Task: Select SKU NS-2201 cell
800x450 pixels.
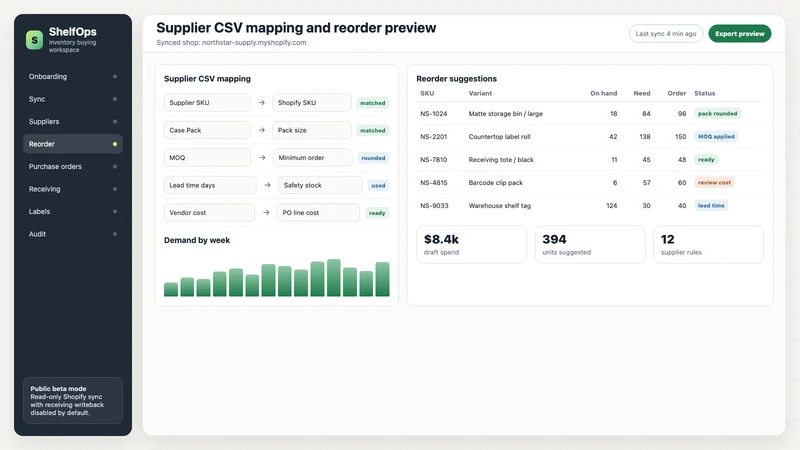Action: pos(434,137)
